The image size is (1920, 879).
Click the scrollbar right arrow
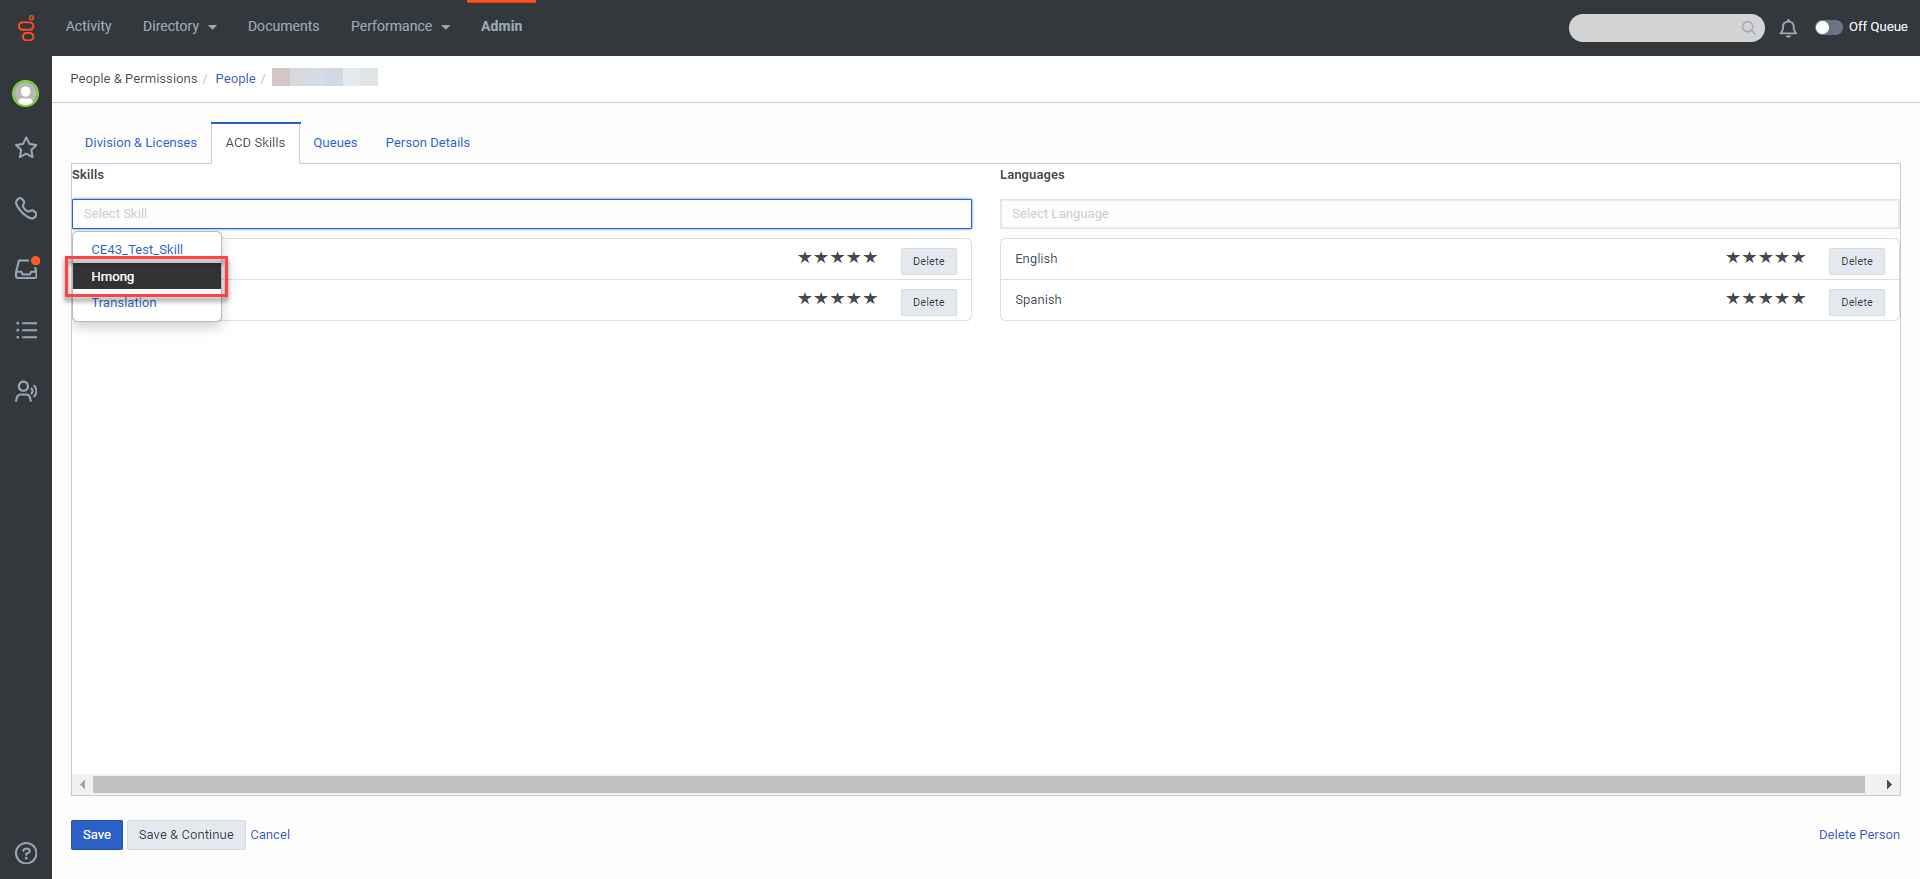point(1888,785)
